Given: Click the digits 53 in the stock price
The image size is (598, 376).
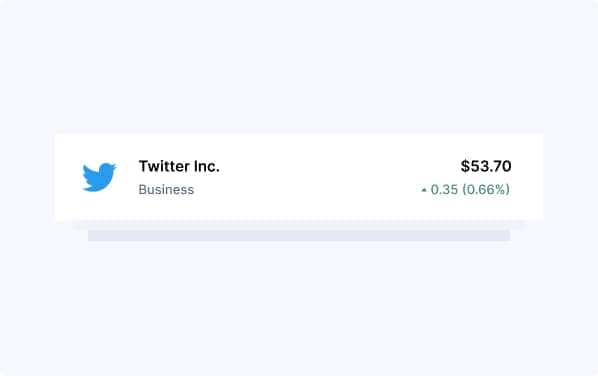Looking at the screenshot, I should pyautogui.click(x=479, y=166).
